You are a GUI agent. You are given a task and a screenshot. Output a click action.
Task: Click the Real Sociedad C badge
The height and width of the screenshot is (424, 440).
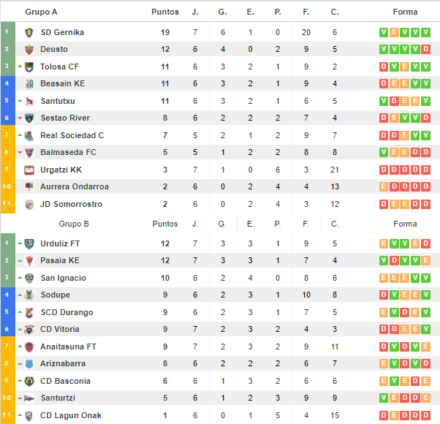29,135
